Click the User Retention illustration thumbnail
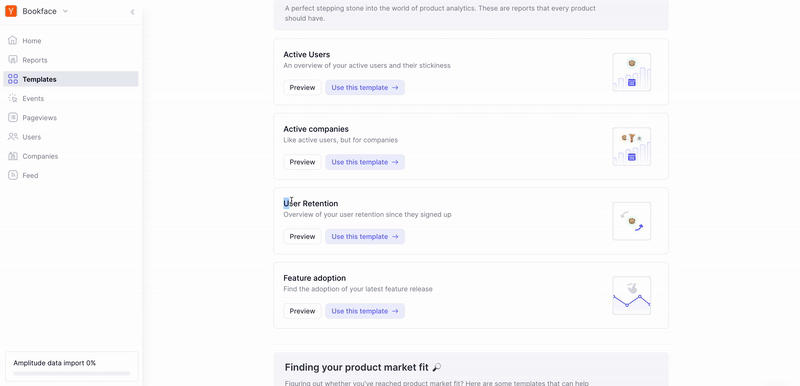The image size is (800, 386). pos(632,221)
